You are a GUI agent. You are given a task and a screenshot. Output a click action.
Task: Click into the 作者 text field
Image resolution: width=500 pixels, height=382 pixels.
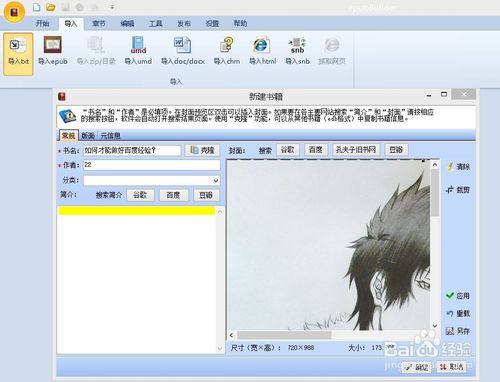point(152,165)
